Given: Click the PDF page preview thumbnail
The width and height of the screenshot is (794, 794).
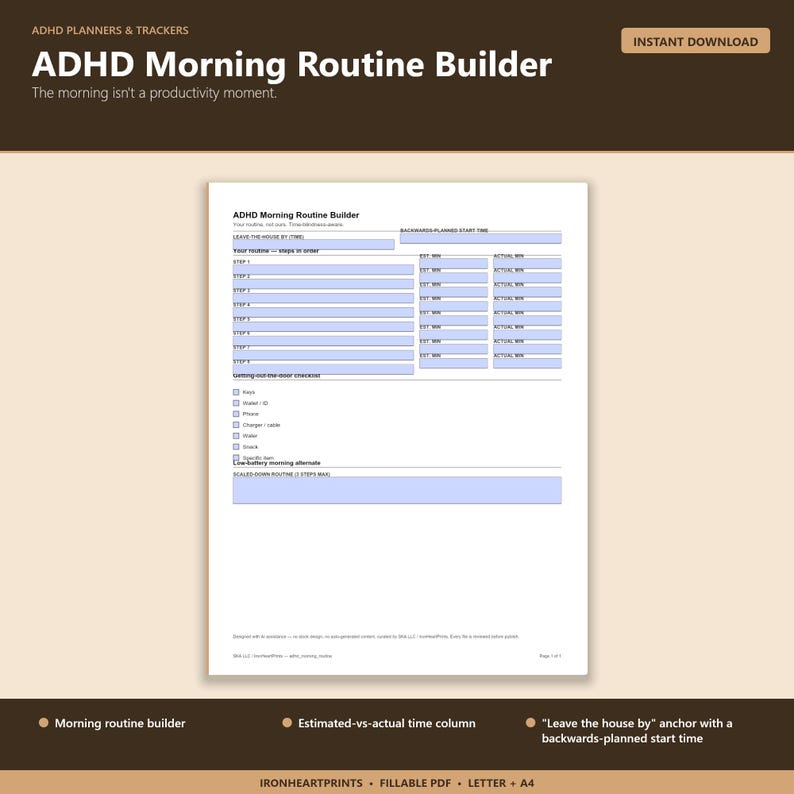Looking at the screenshot, I should pos(398,428).
